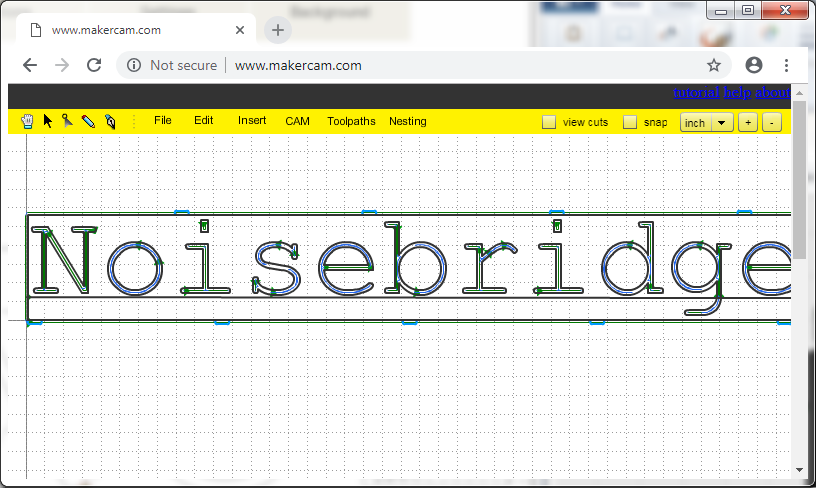Open the Nesting menu

point(408,121)
